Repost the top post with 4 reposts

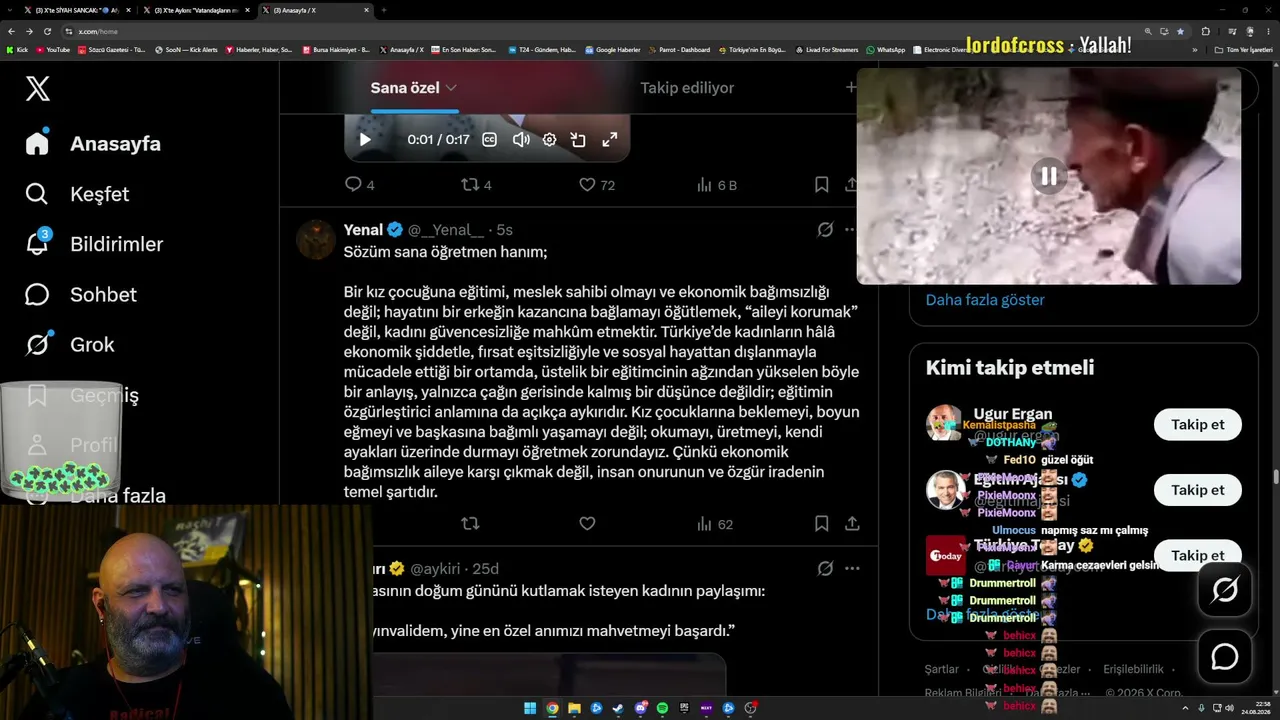(x=476, y=185)
